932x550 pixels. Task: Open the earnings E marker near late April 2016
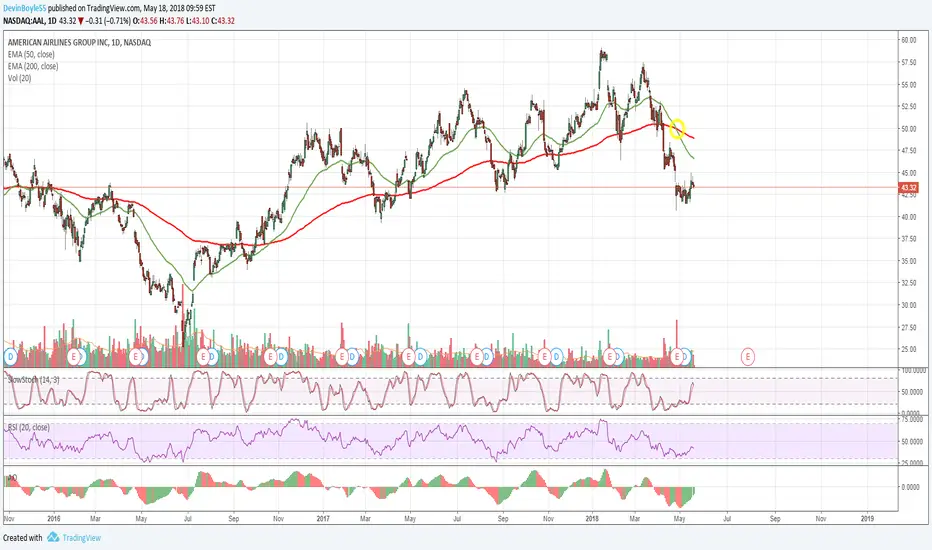137,357
